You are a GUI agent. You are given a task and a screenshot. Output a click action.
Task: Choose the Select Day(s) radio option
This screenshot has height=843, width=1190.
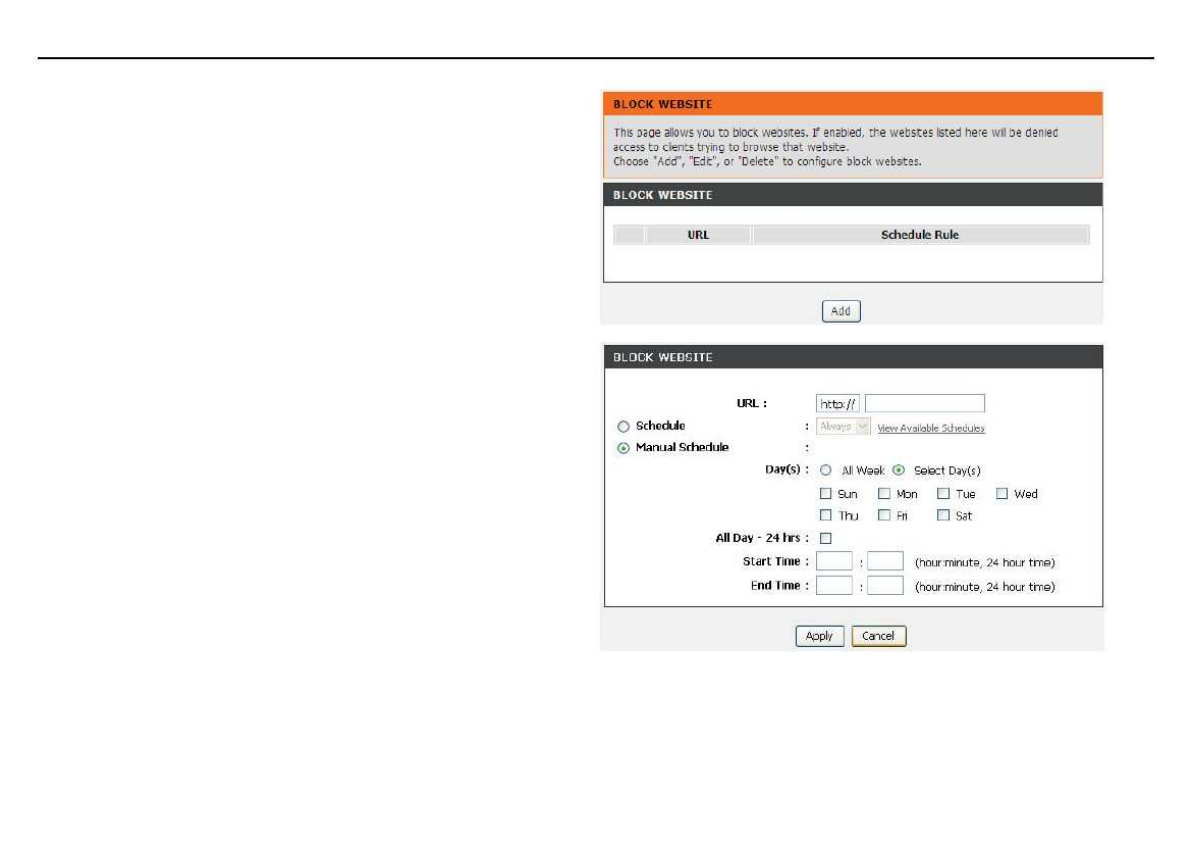click(899, 470)
